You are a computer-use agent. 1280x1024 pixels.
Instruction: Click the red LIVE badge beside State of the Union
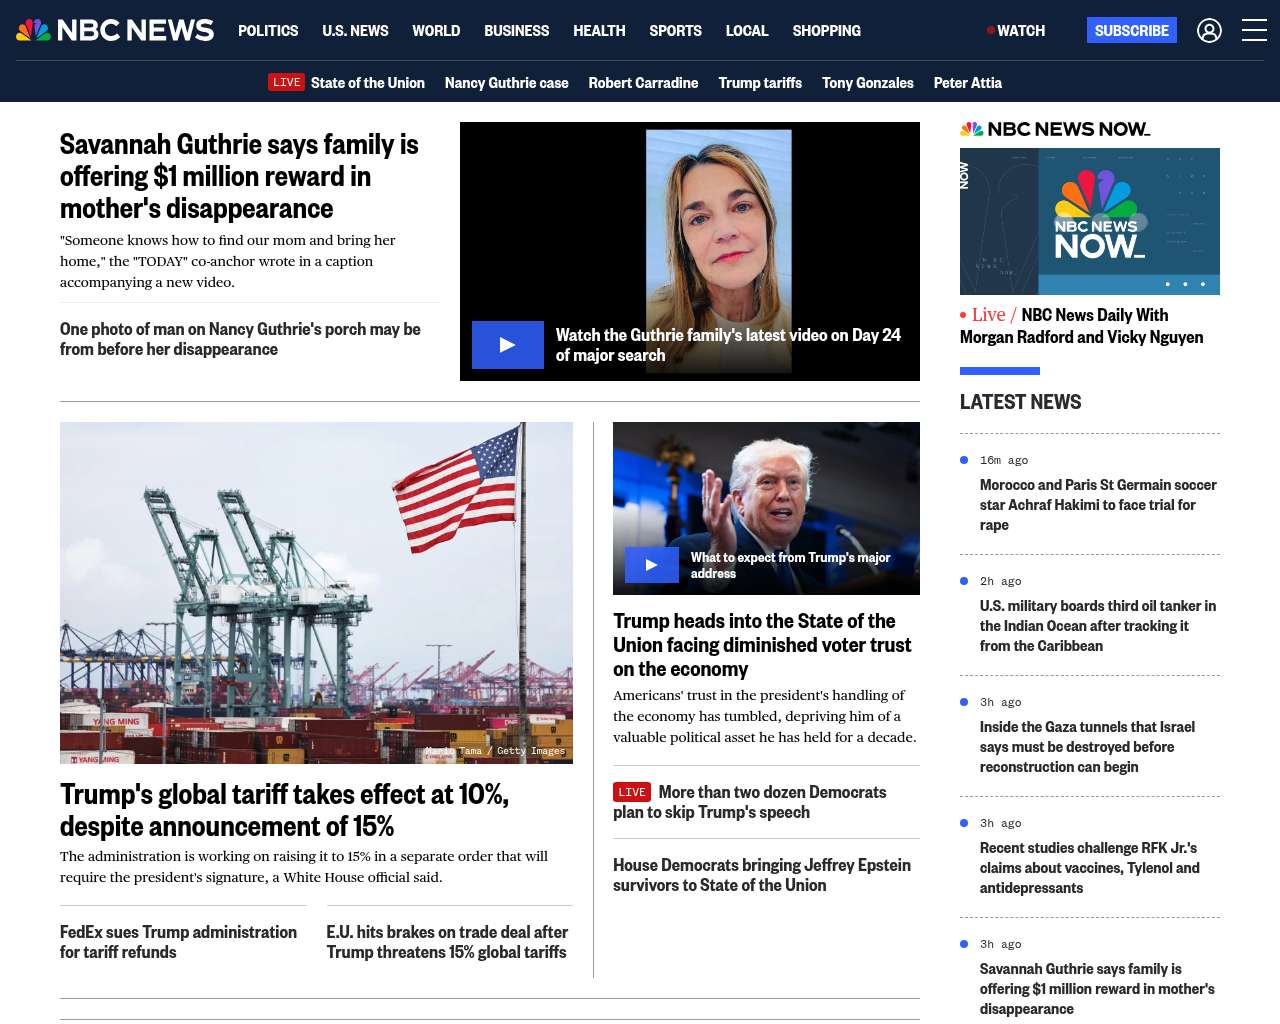tap(286, 82)
